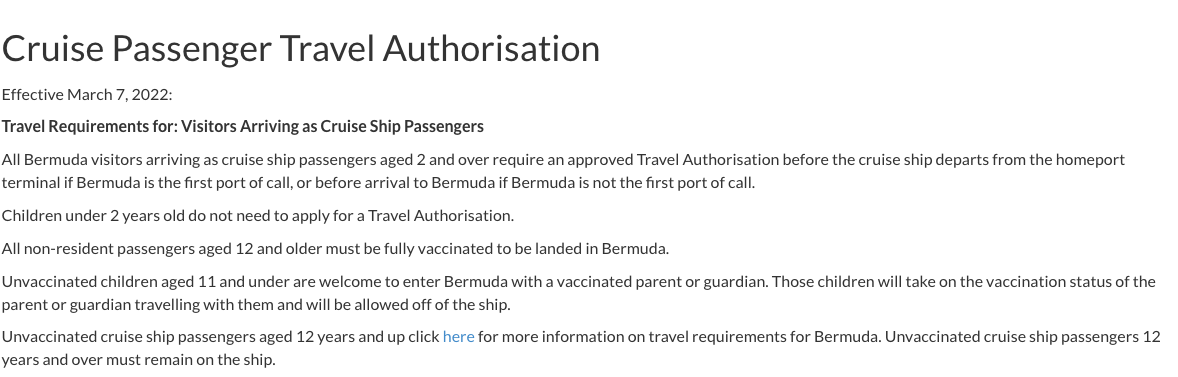Click the bold Travel Requirements subheading
This screenshot has height=377, width=1178.
[243, 126]
